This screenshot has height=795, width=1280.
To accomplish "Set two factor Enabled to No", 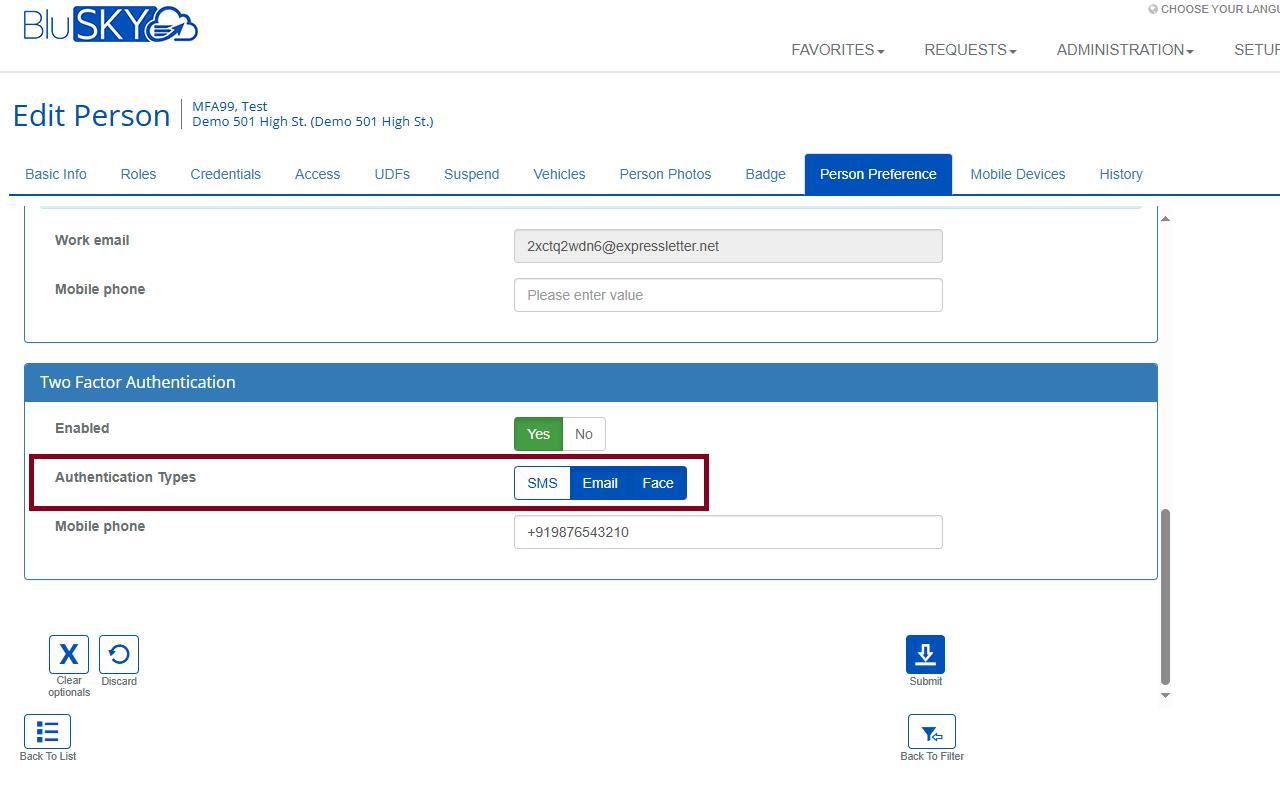I will [584, 434].
